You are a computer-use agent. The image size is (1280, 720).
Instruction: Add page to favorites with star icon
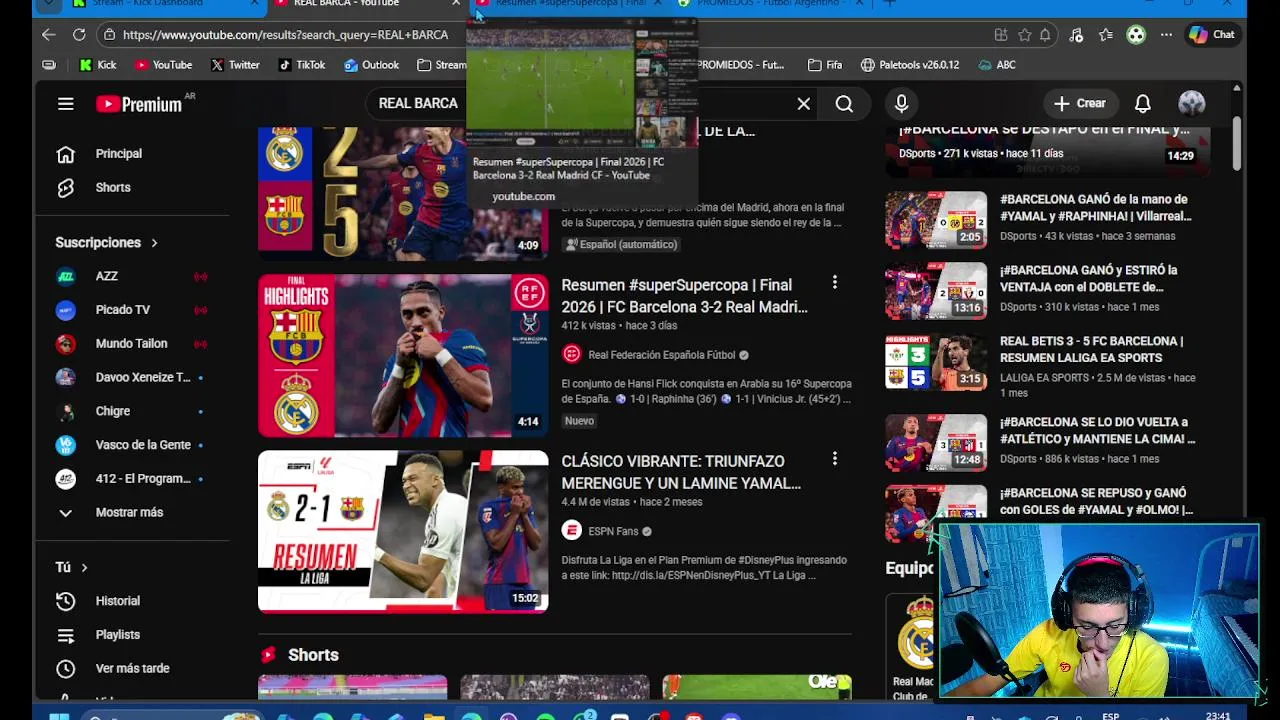pyautogui.click(x=1024, y=34)
